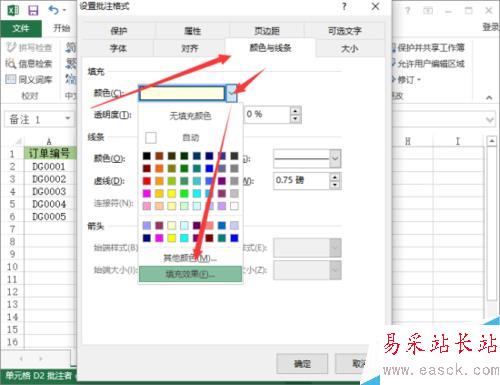Select the 颜色与线条 dialog tab
Image resolution: width=500 pixels, height=385 pixels.
[x=270, y=48]
